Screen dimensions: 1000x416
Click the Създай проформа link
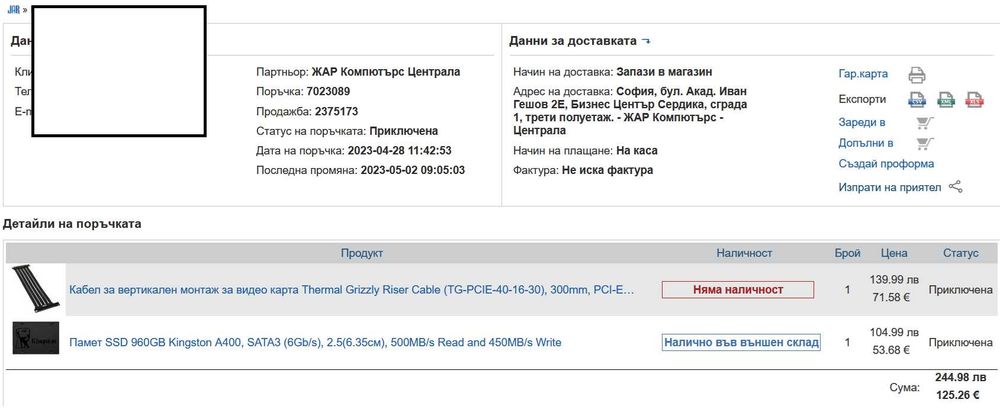886,164
